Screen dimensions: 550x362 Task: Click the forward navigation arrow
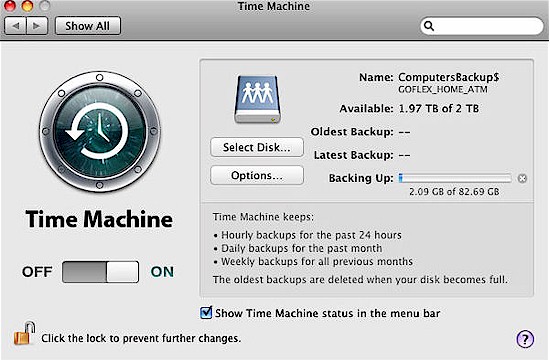point(36,26)
